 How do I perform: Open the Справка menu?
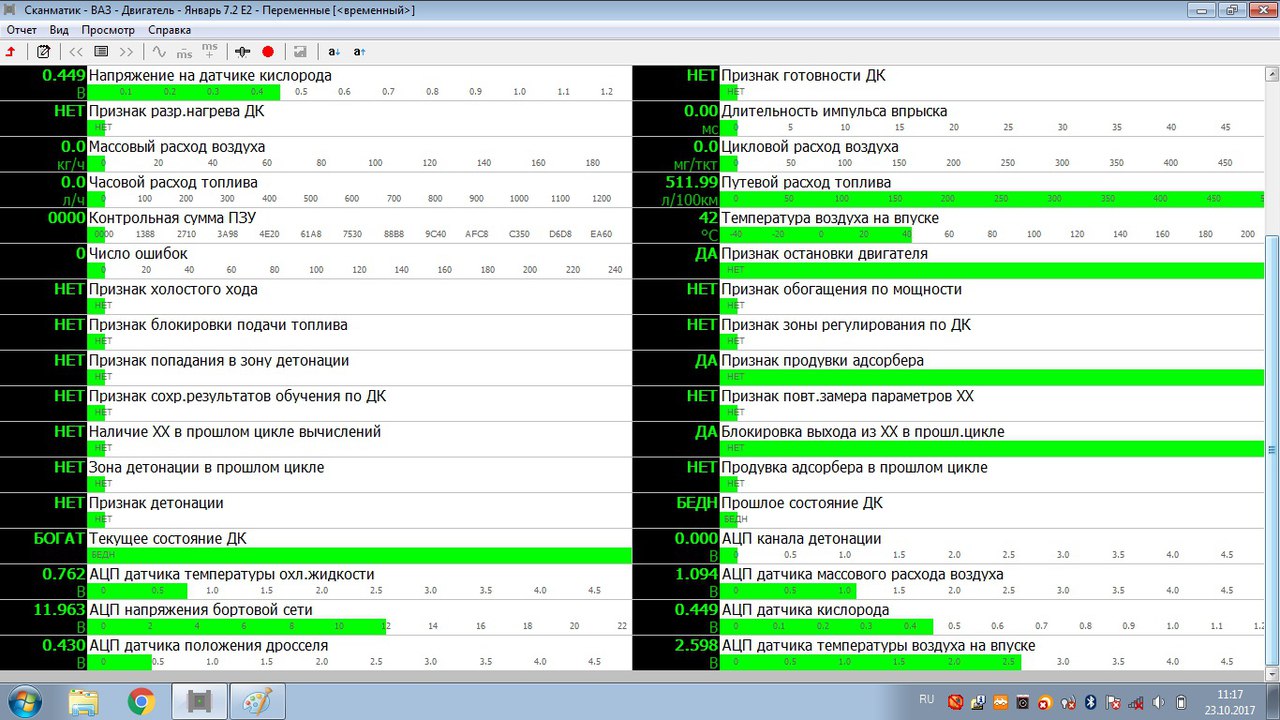(x=169, y=30)
